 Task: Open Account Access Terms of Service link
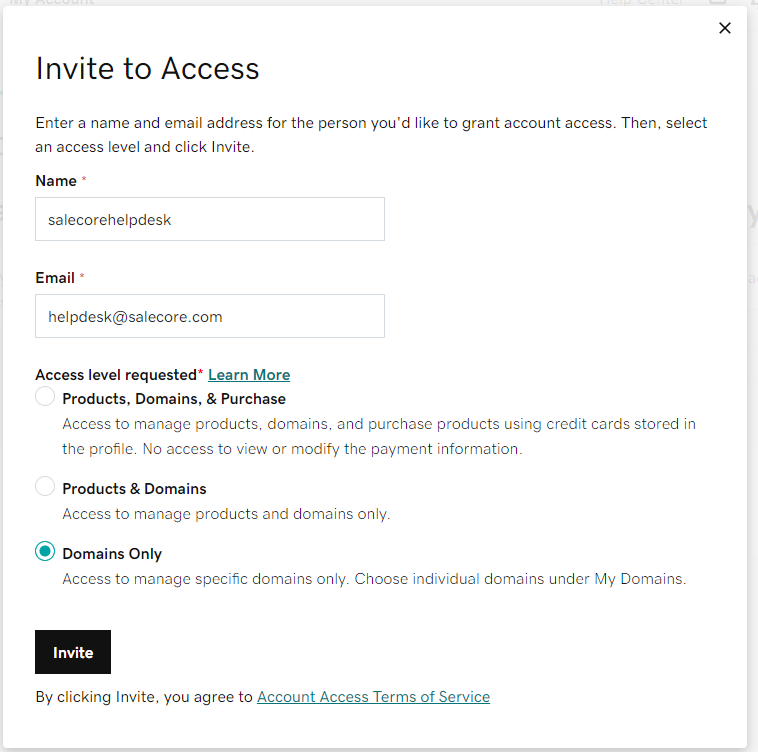[x=373, y=697]
